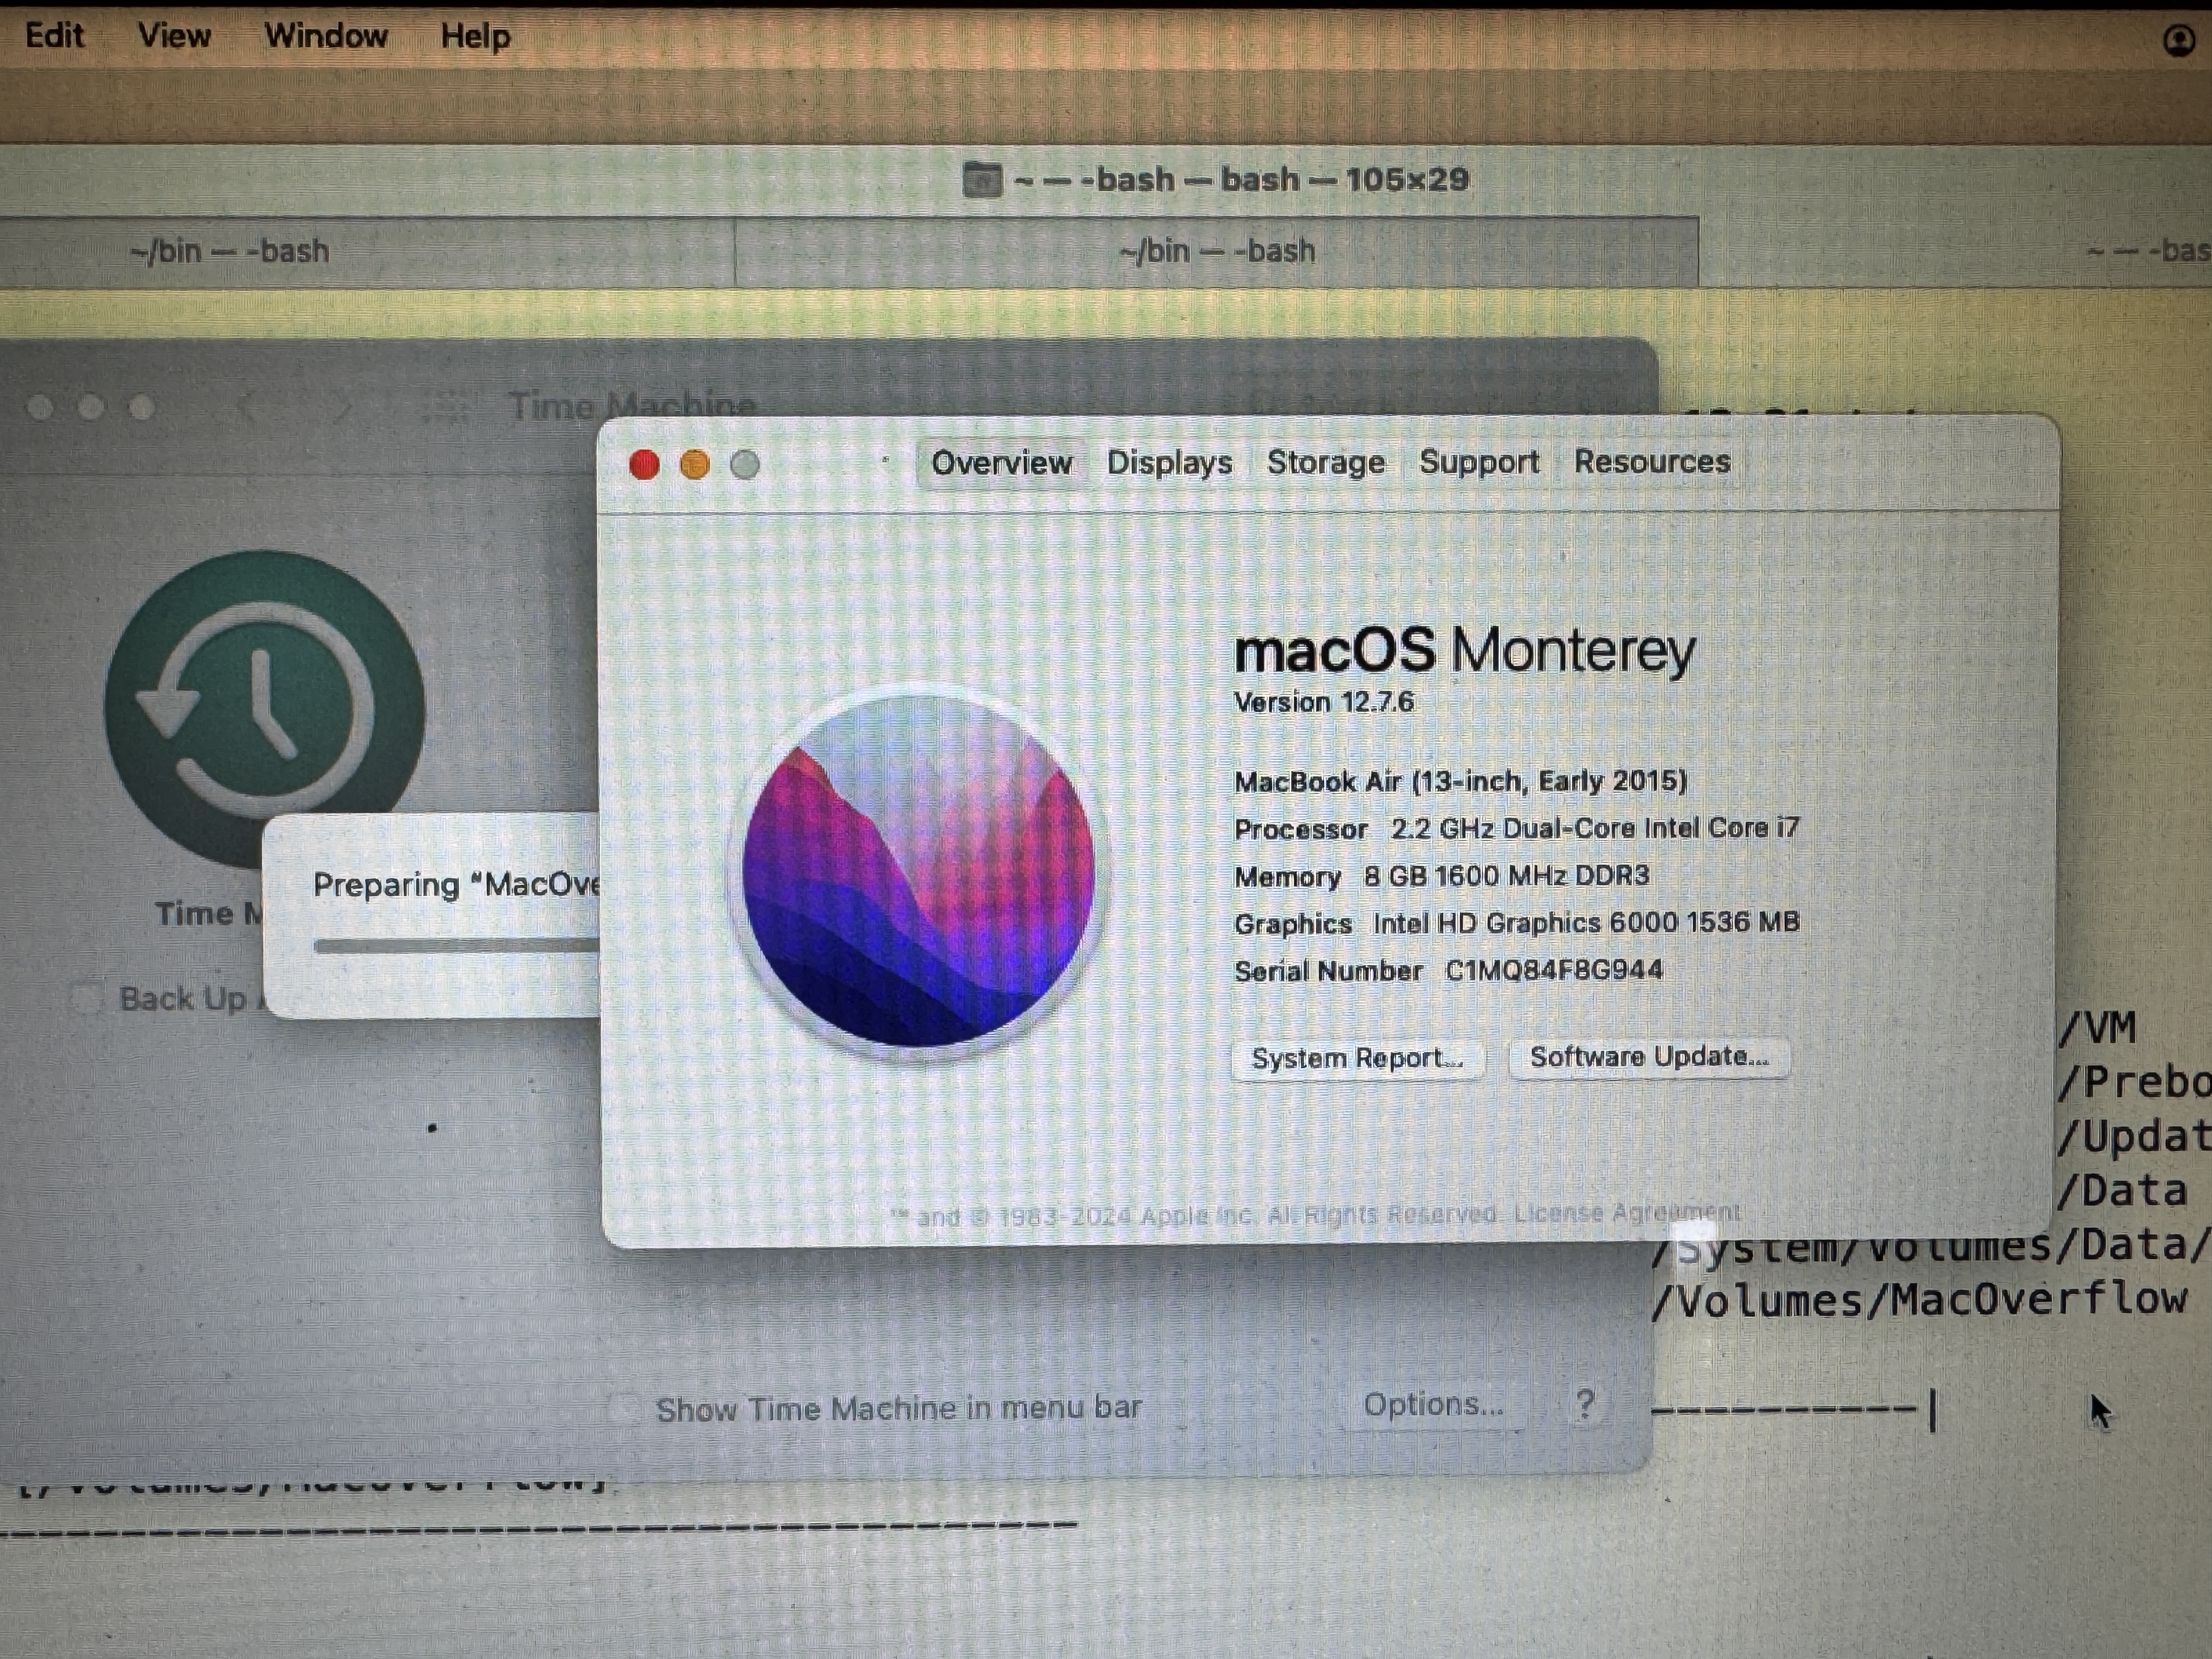2212x1659 pixels.
Task: Open the Window menu
Action: pyautogui.click(x=325, y=36)
